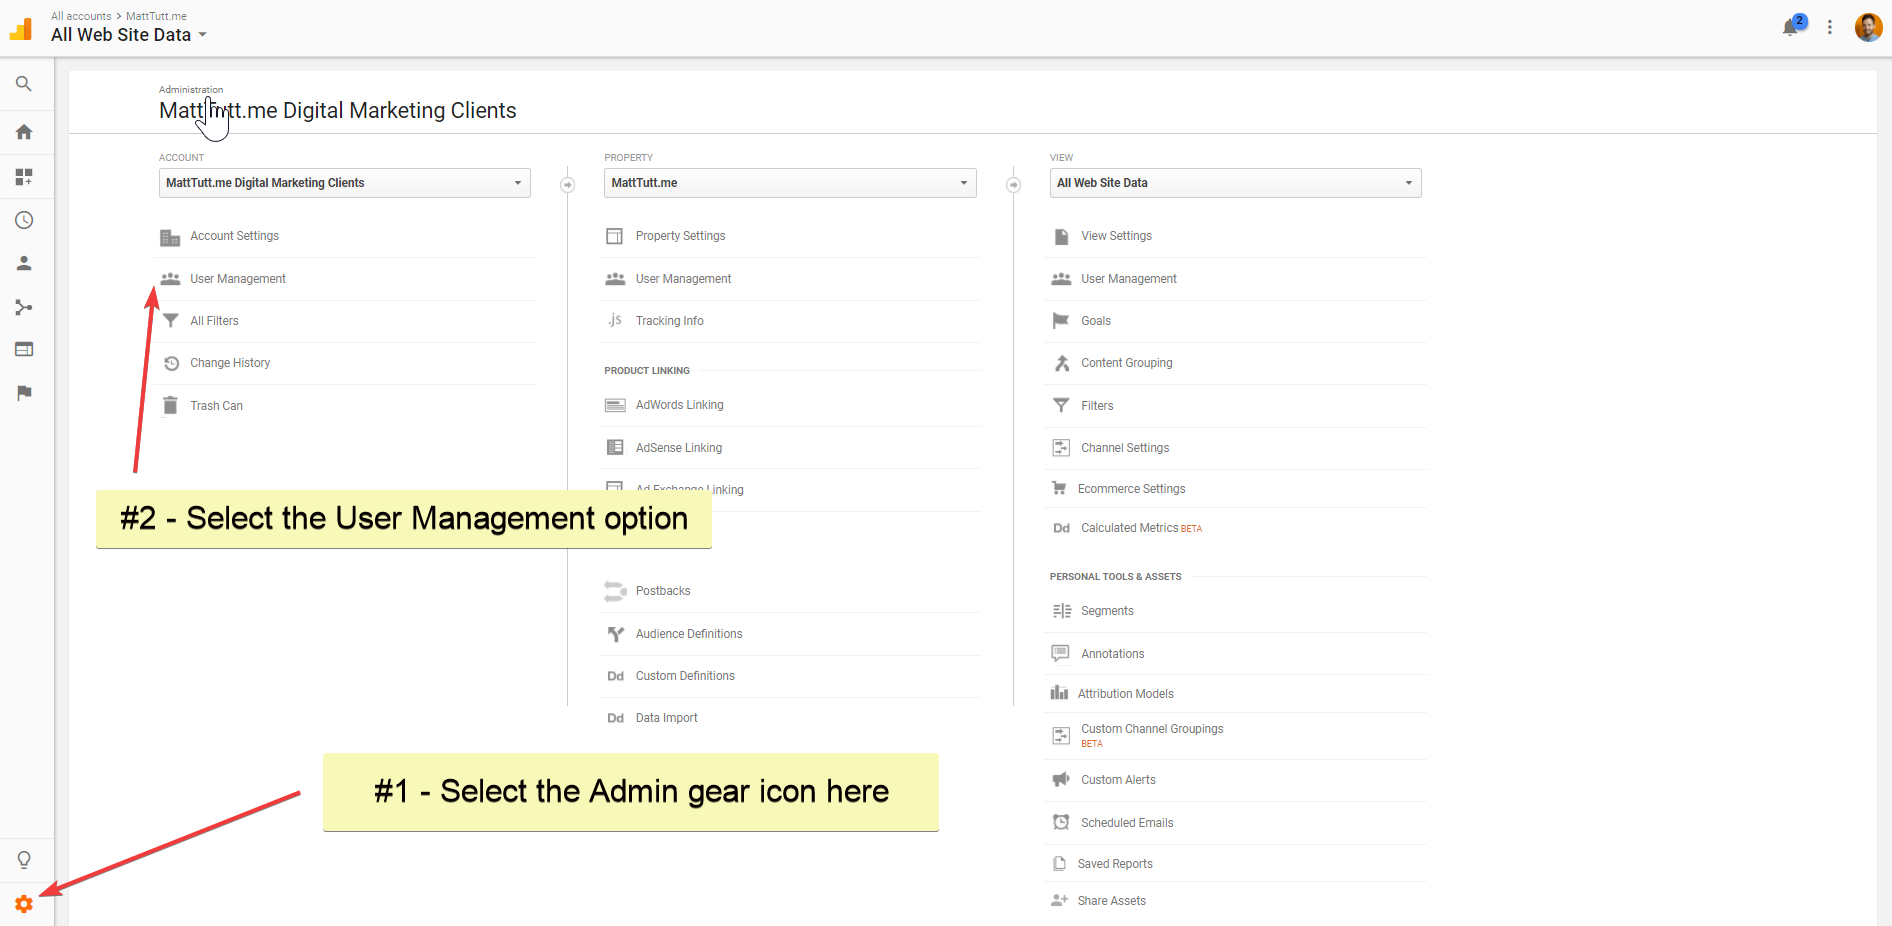Click the All Filters funnel icon
The width and height of the screenshot is (1892, 926).
[x=170, y=321]
